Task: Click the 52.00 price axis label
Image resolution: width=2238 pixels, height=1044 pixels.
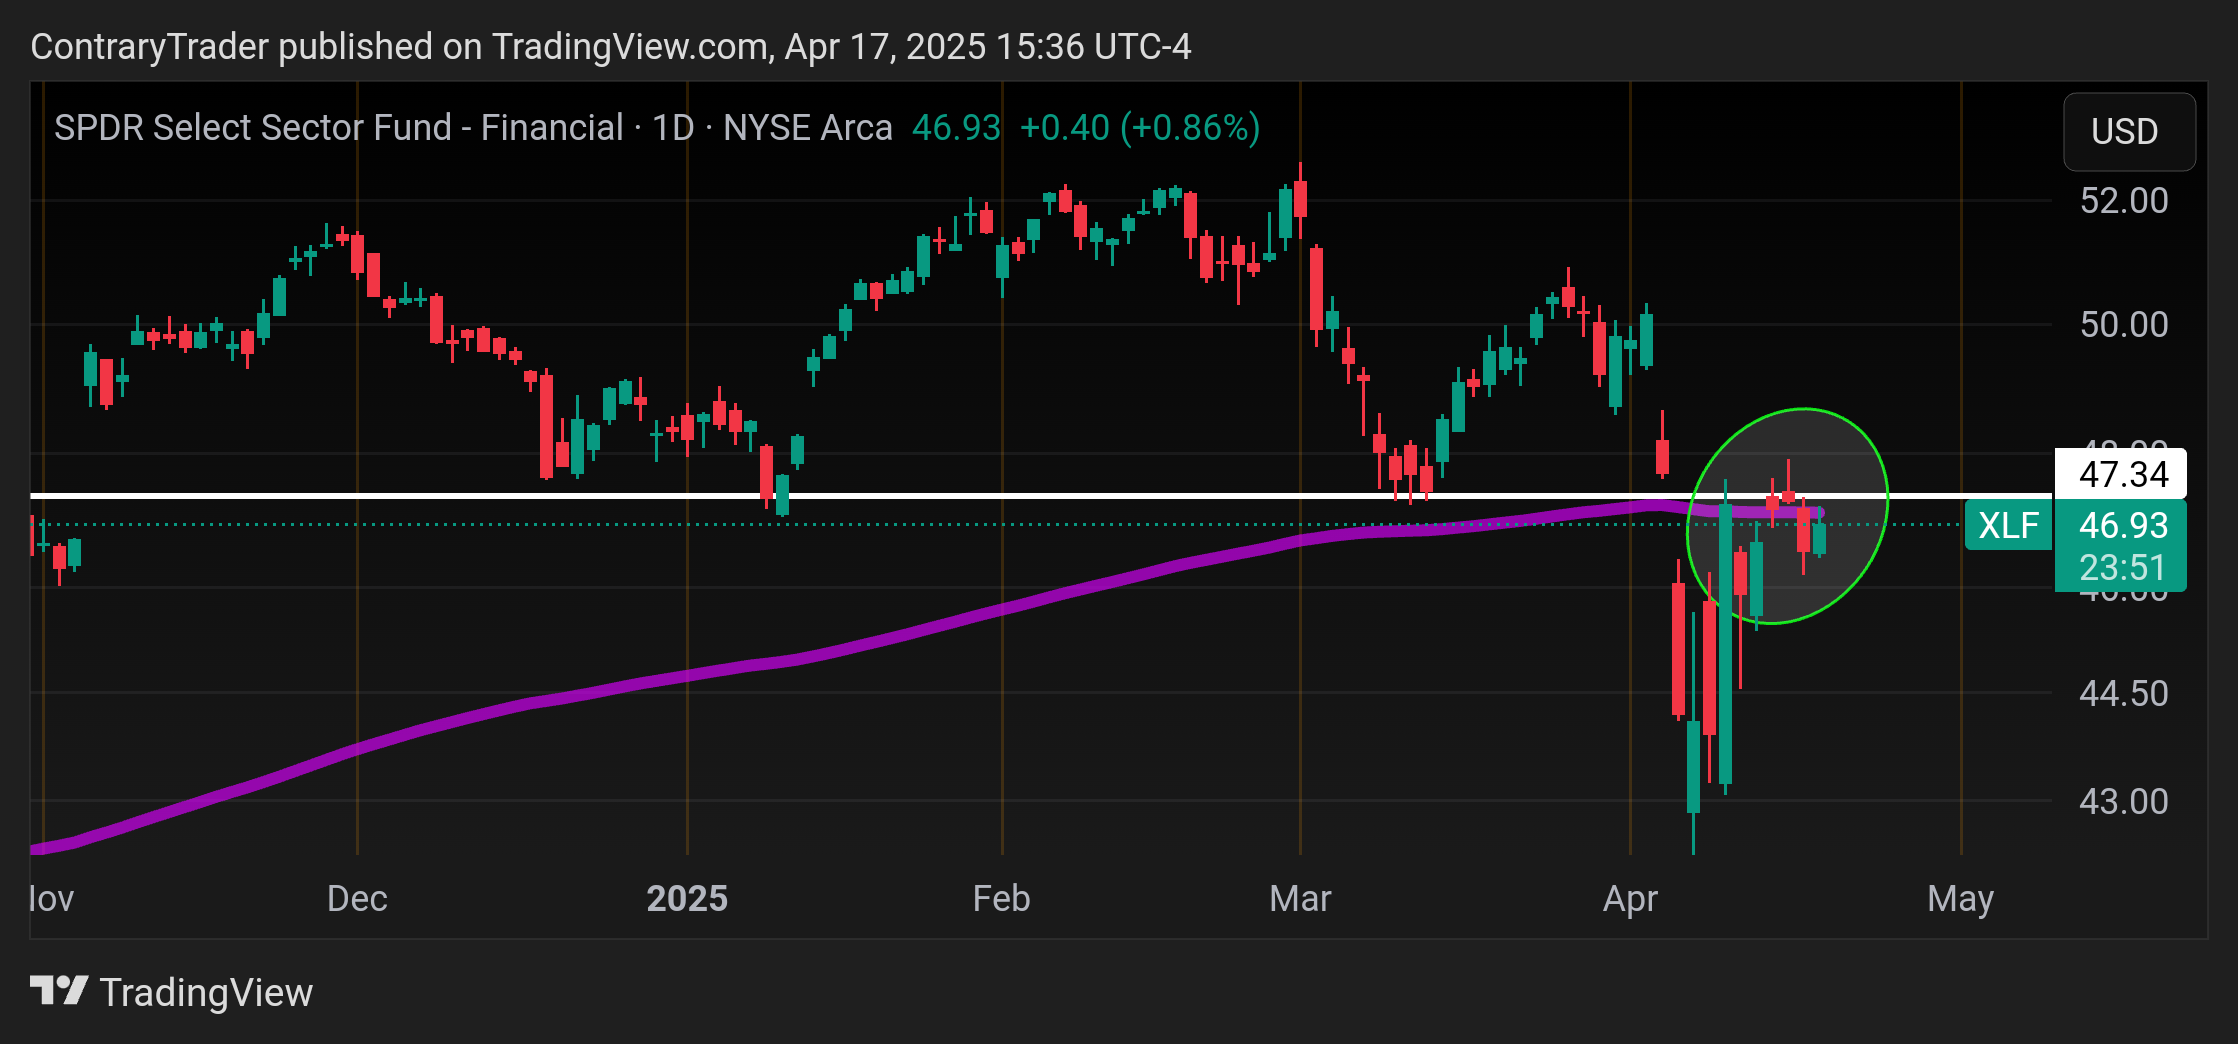Action: click(x=2124, y=201)
